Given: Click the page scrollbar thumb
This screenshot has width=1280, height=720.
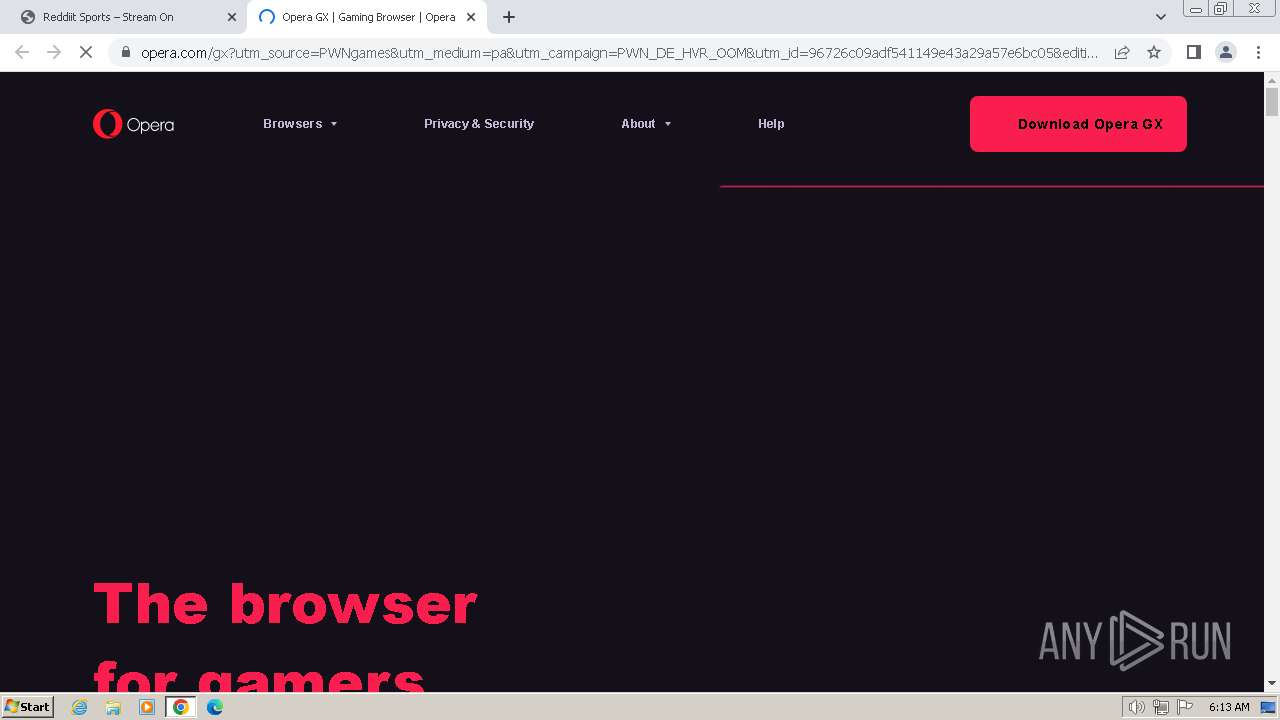Looking at the screenshot, I should (1272, 102).
